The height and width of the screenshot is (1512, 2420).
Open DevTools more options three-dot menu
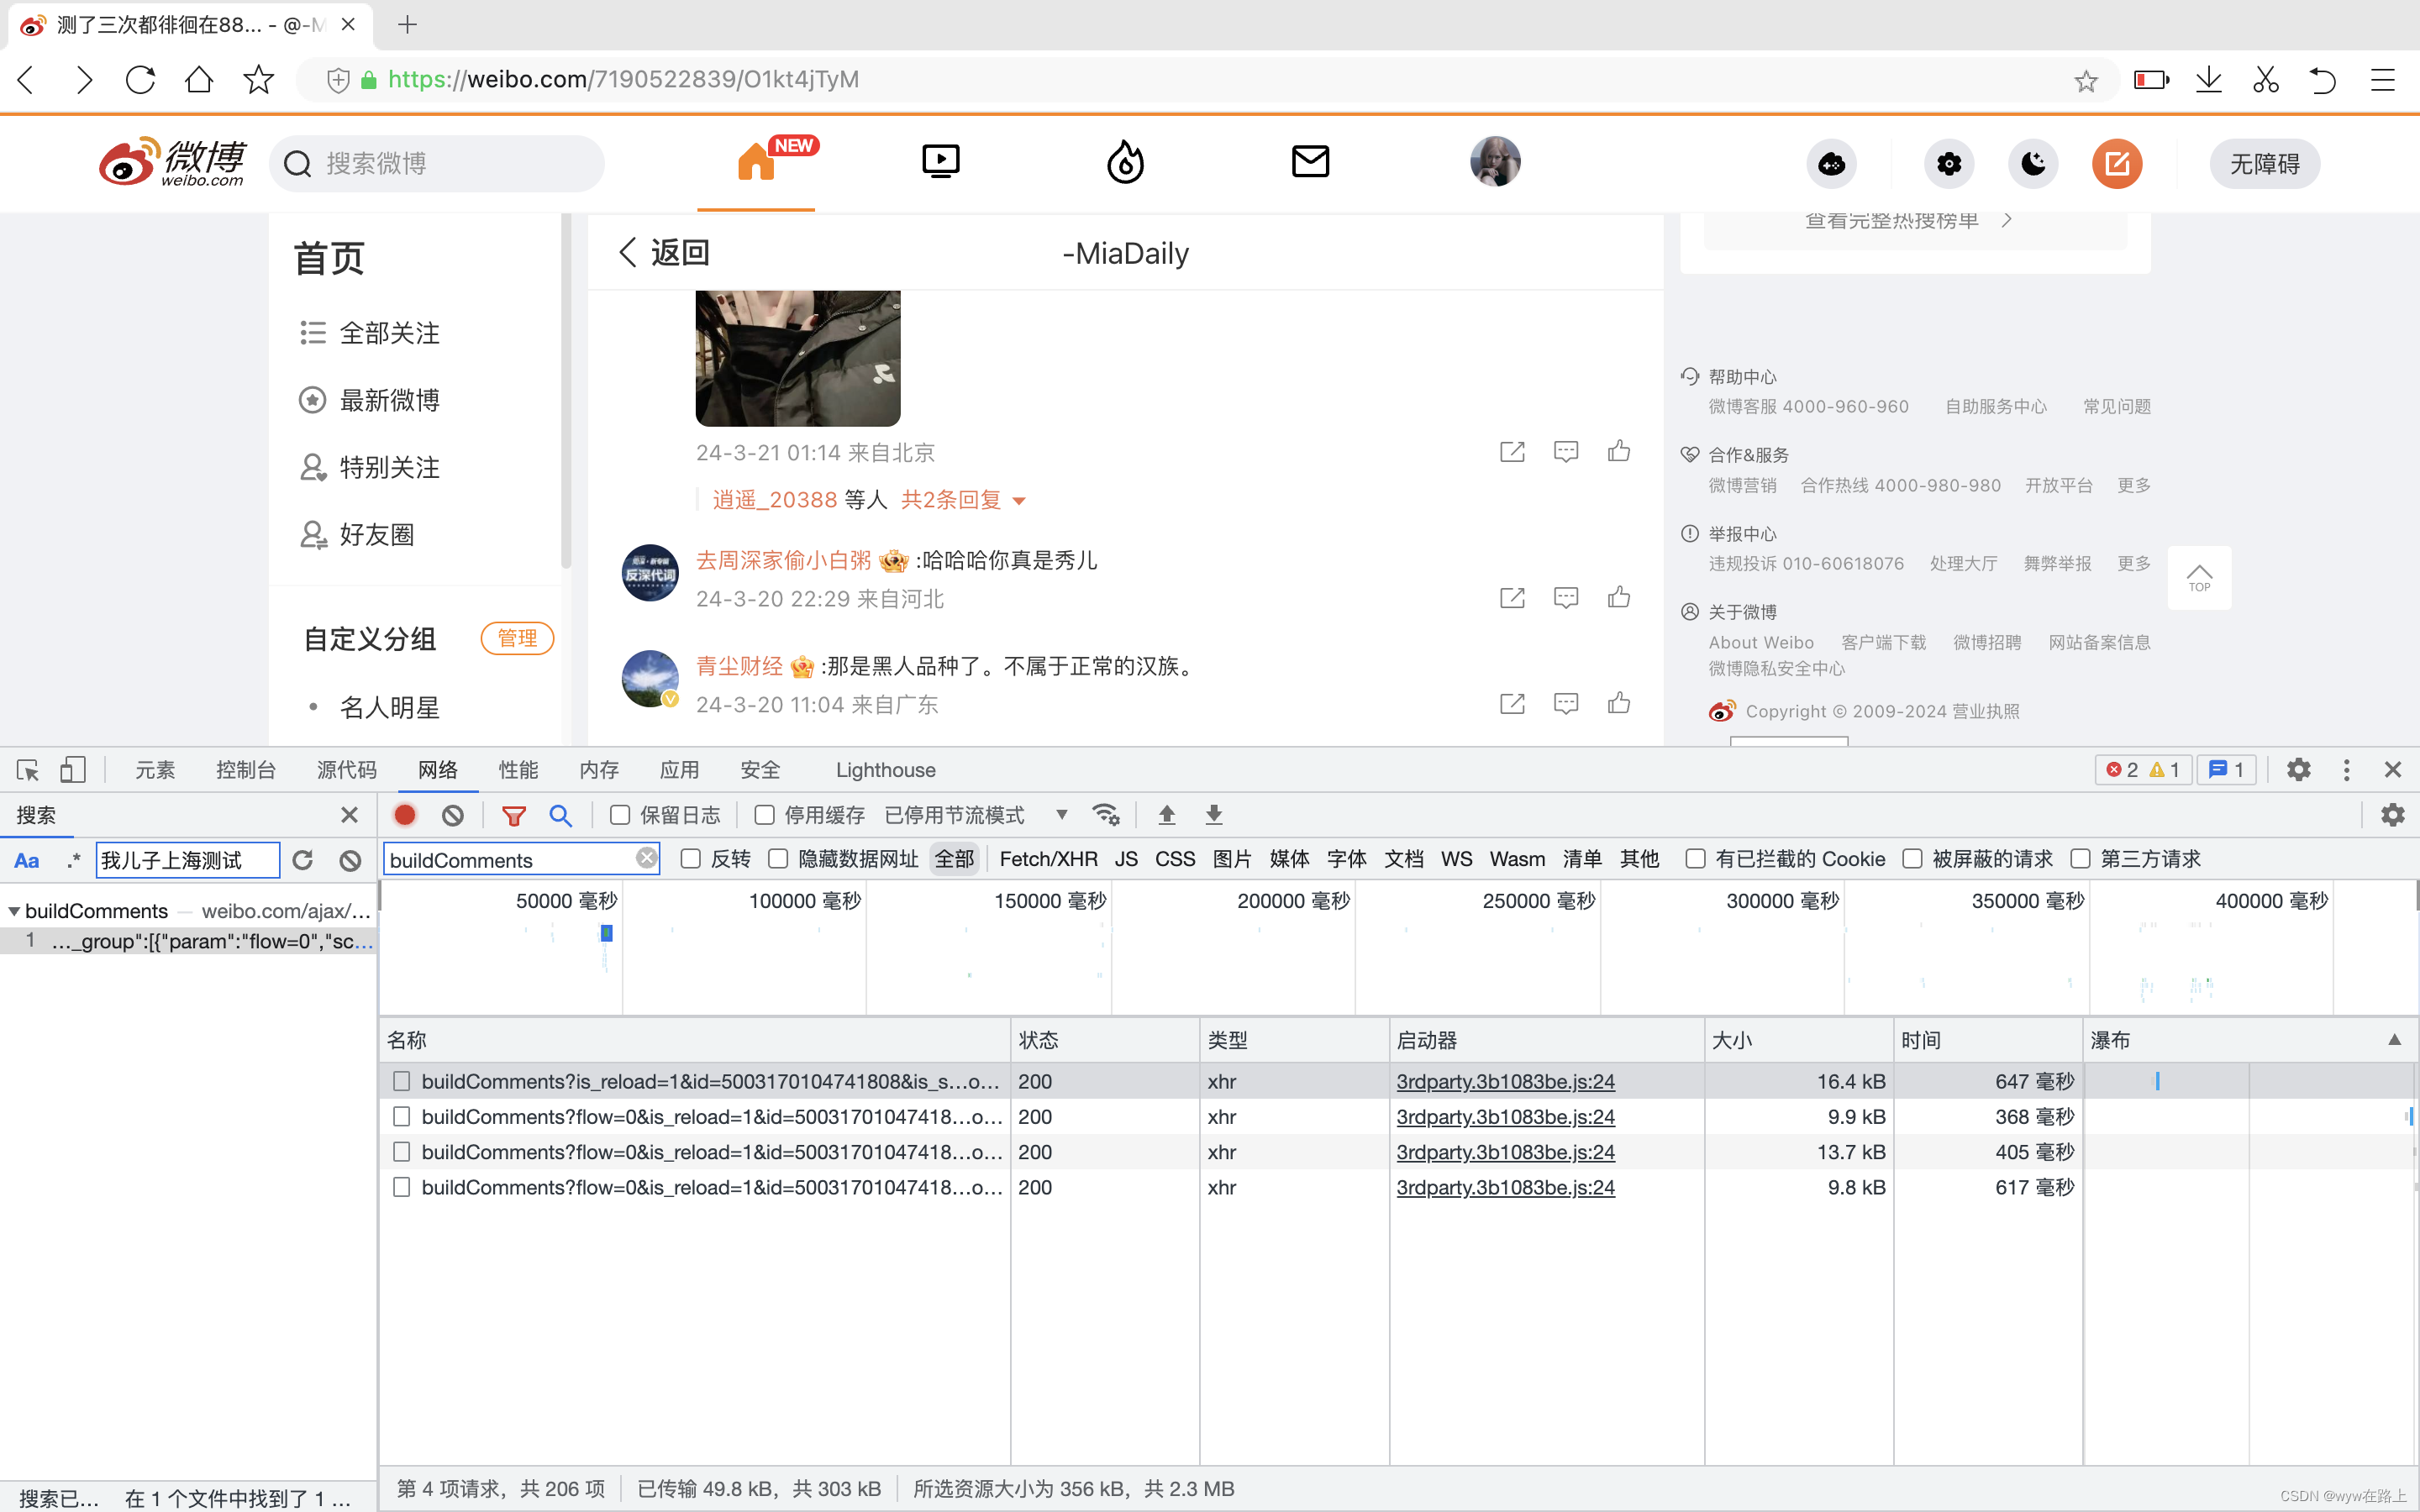point(2346,770)
